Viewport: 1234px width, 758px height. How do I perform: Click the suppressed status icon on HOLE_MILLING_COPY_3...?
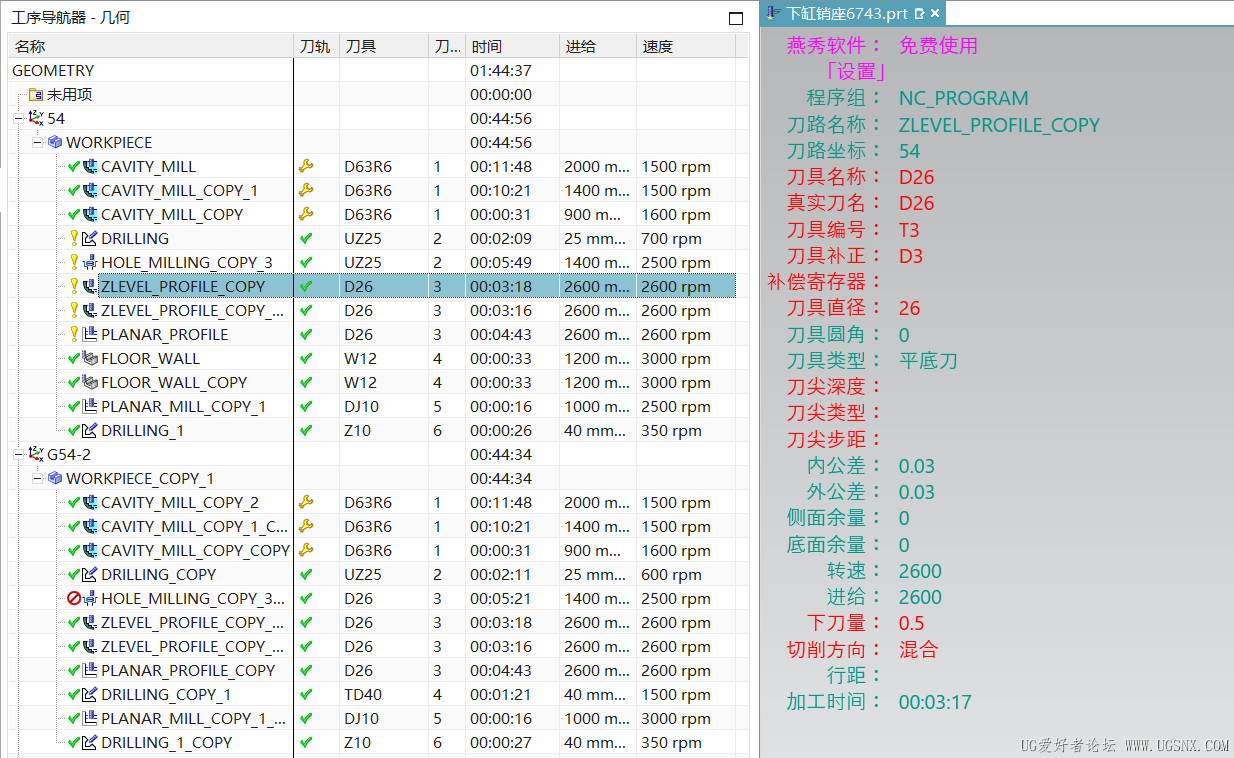click(x=74, y=599)
